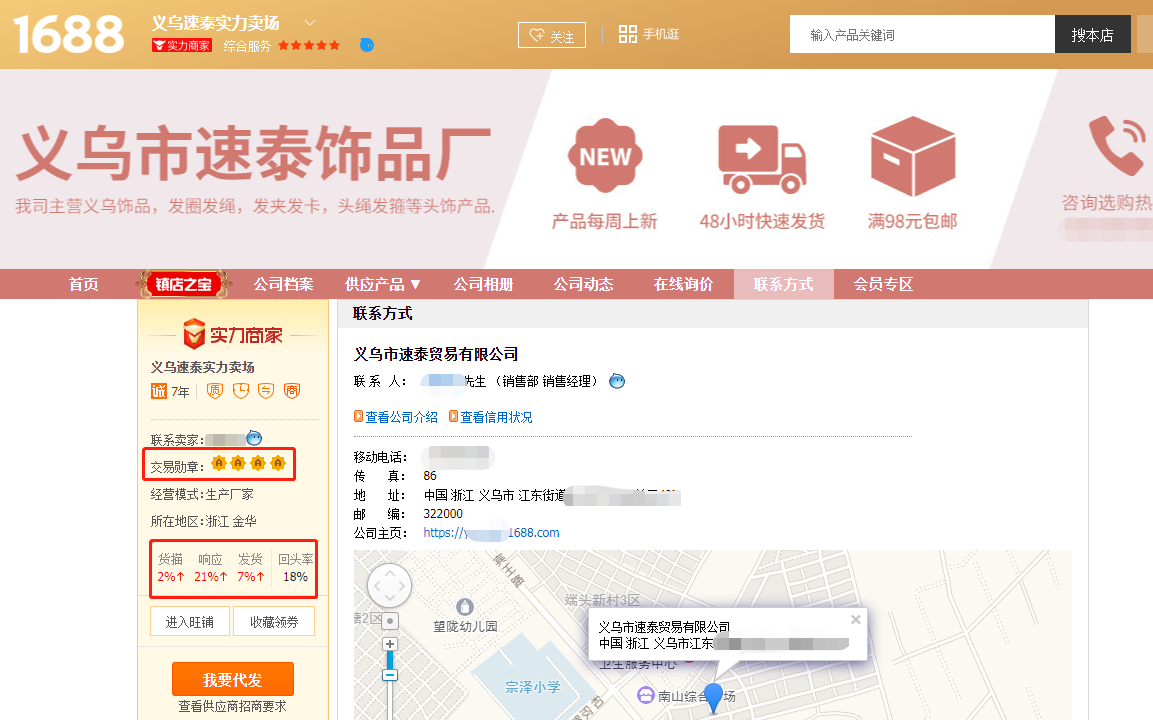The width and height of the screenshot is (1153, 720).
Task: Go to 首页 tab
Action: pyautogui.click(x=83, y=284)
